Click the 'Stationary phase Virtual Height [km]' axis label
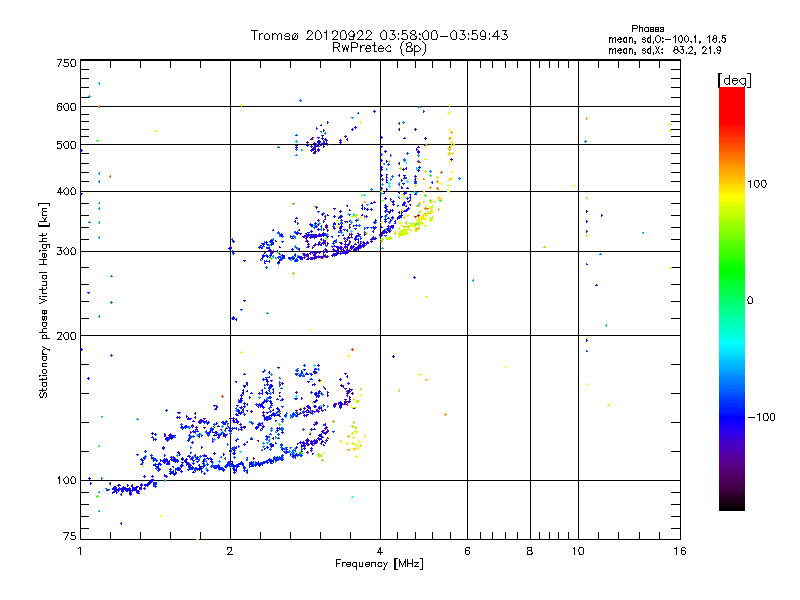The width and height of the screenshot is (800, 600). [x=44, y=301]
